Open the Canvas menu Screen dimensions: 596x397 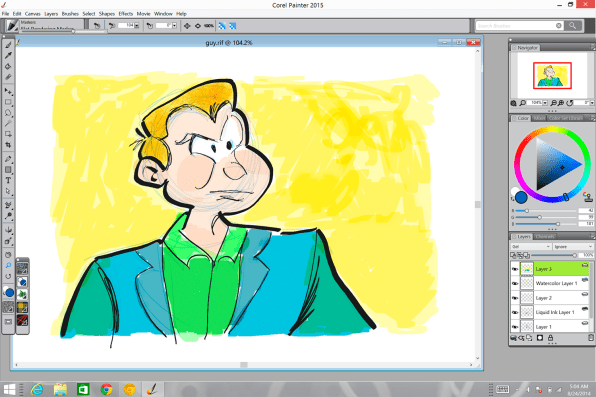(33, 14)
